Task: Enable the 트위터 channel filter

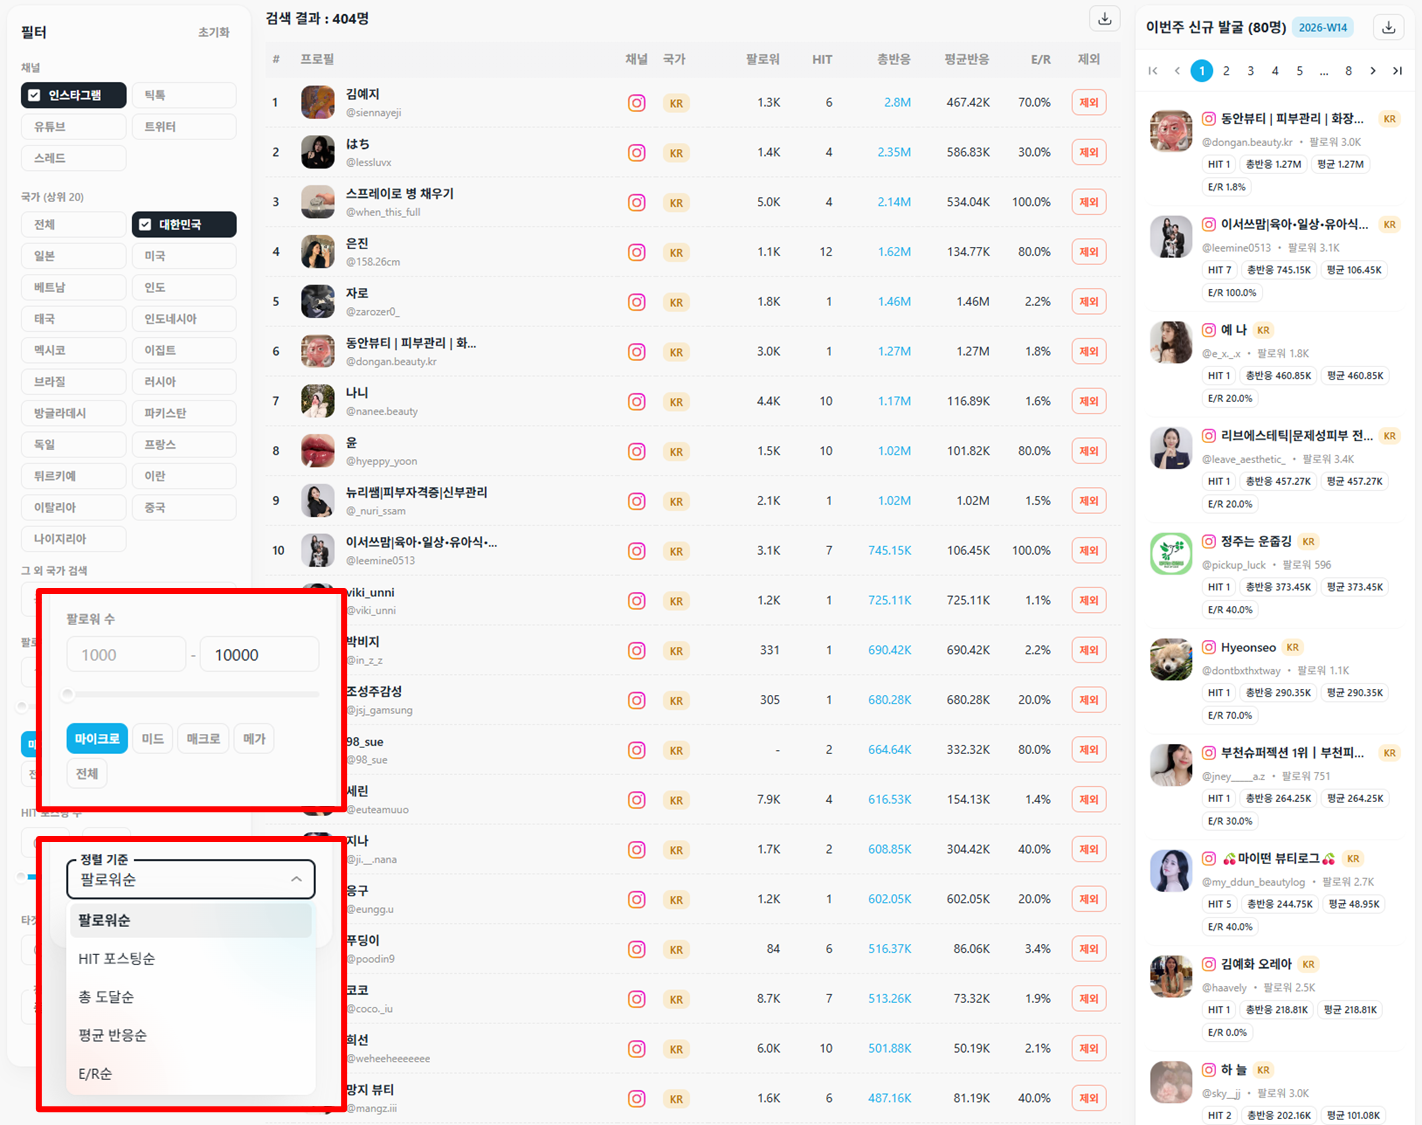Action: tap(184, 126)
